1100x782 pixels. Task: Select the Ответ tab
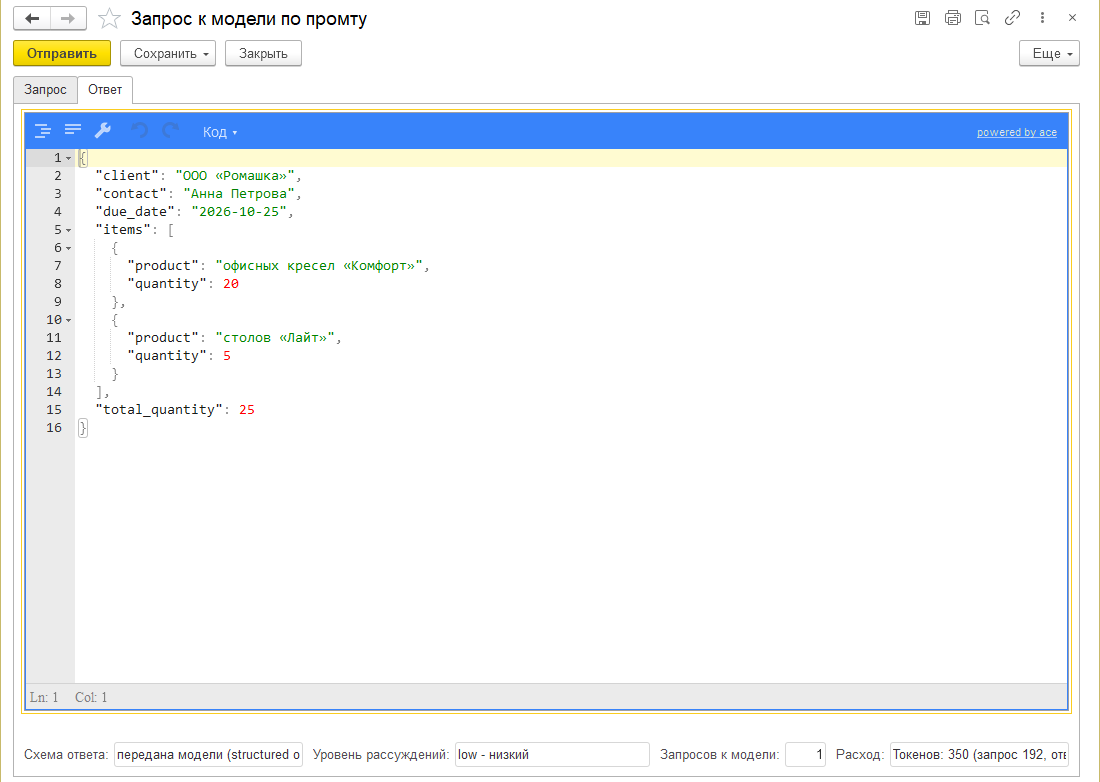click(x=105, y=90)
